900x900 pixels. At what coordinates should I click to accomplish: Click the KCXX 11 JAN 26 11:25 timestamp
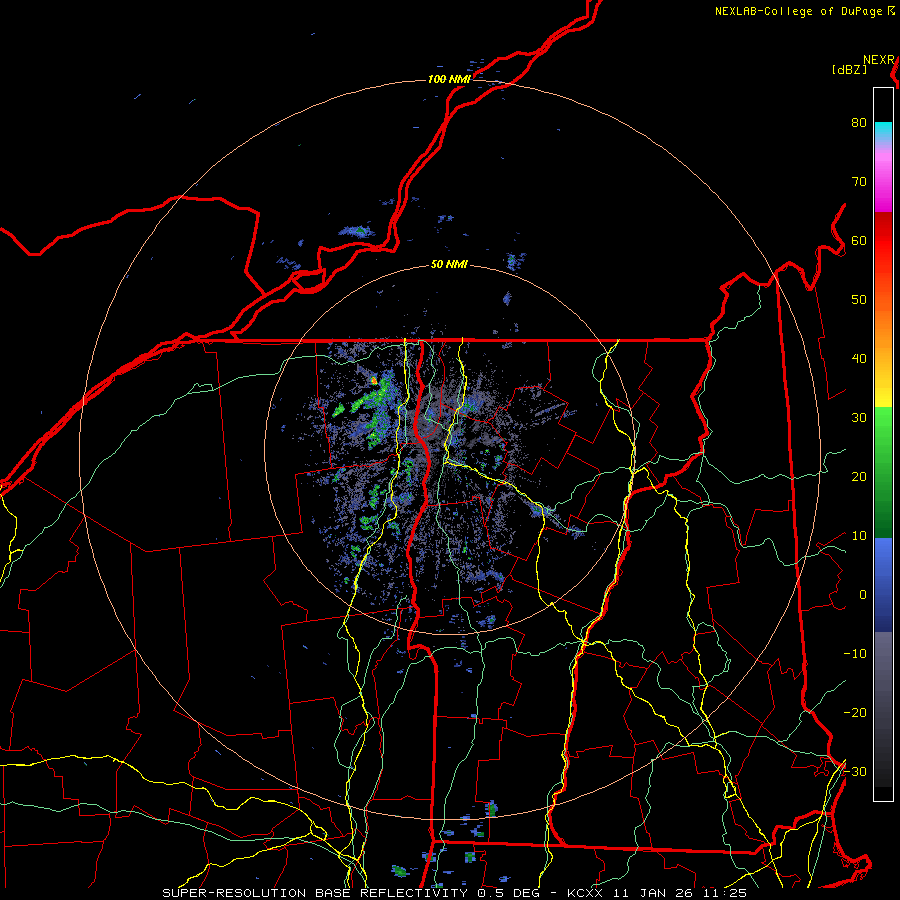657,893
